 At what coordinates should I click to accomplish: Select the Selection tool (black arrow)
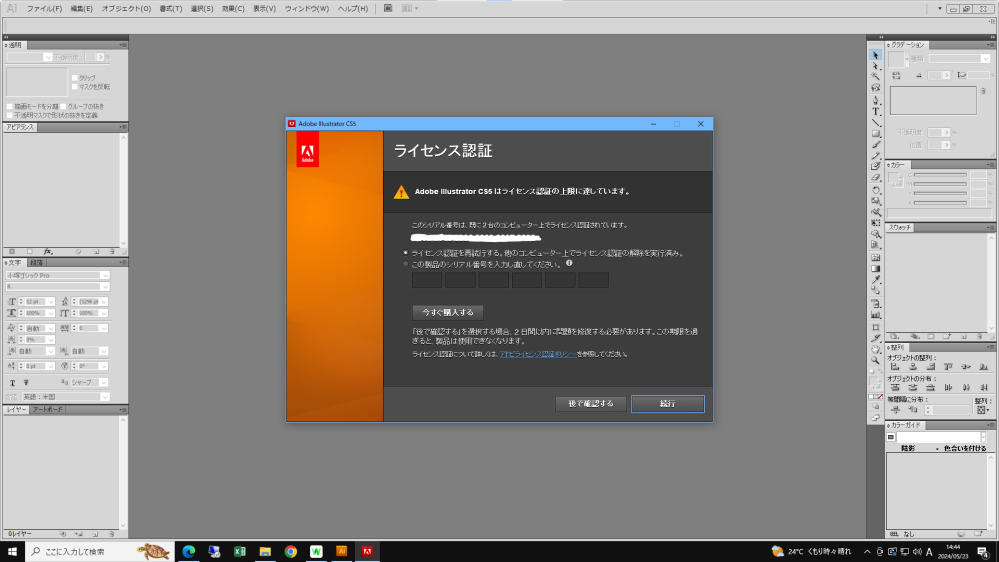pyautogui.click(x=875, y=55)
